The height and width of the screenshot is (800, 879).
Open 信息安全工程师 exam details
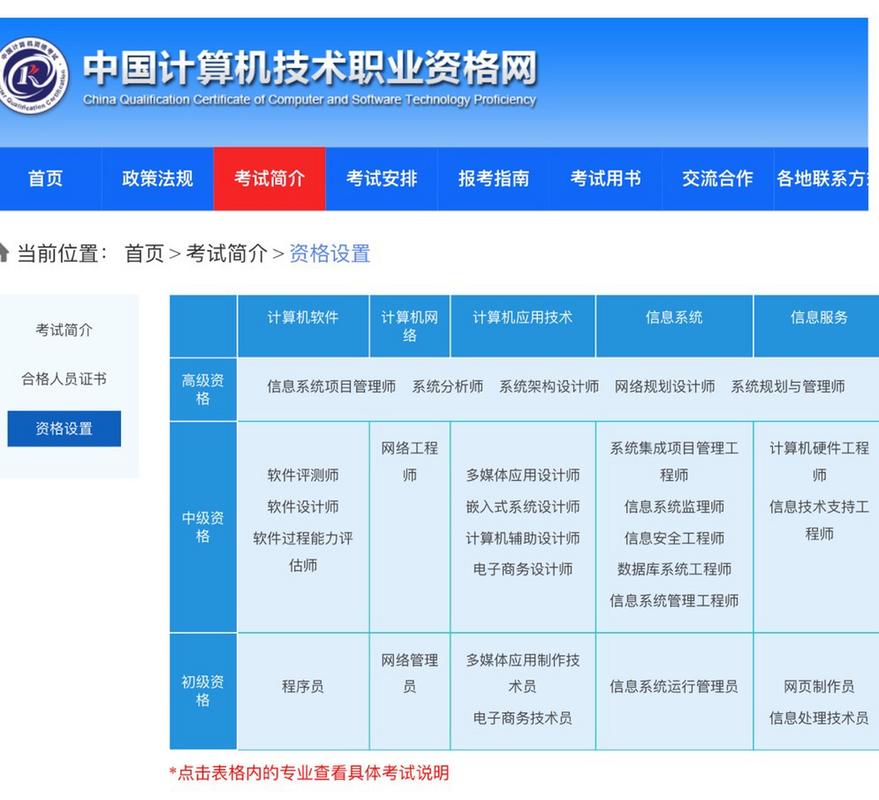coord(674,538)
